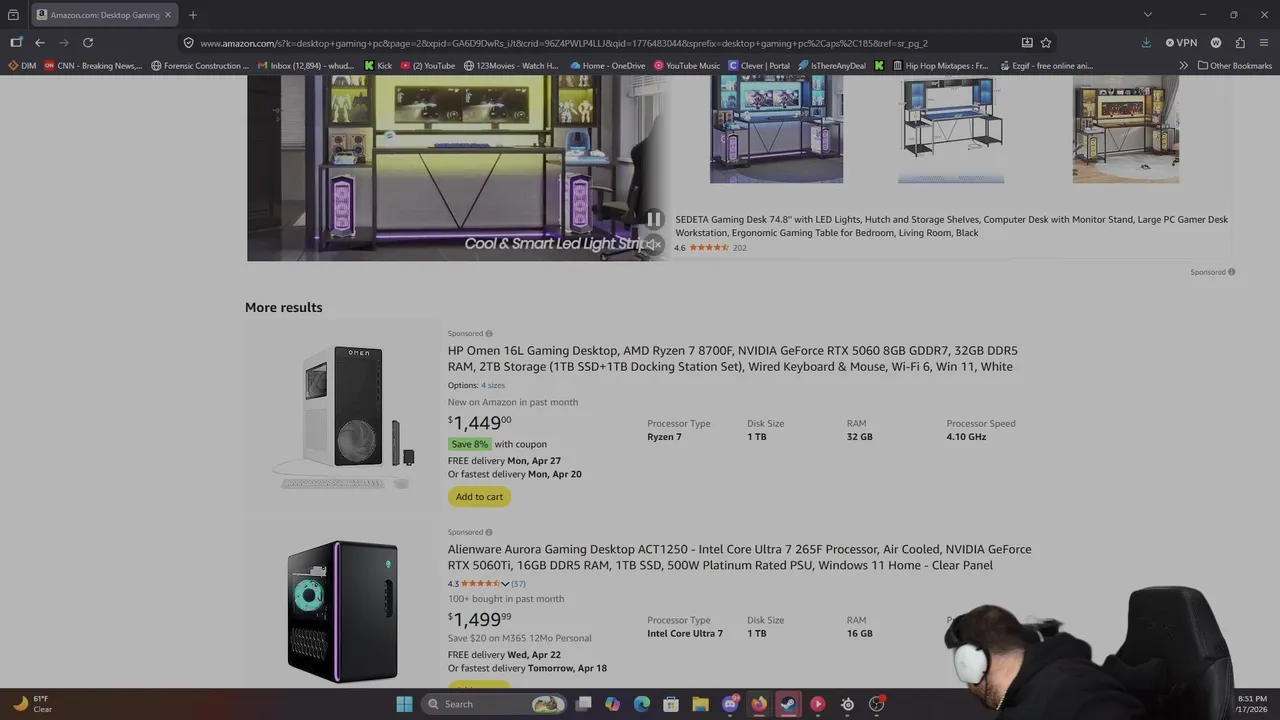Image resolution: width=1280 pixels, height=720 pixels.
Task: Open File Explorer from the taskbar
Action: point(700,704)
